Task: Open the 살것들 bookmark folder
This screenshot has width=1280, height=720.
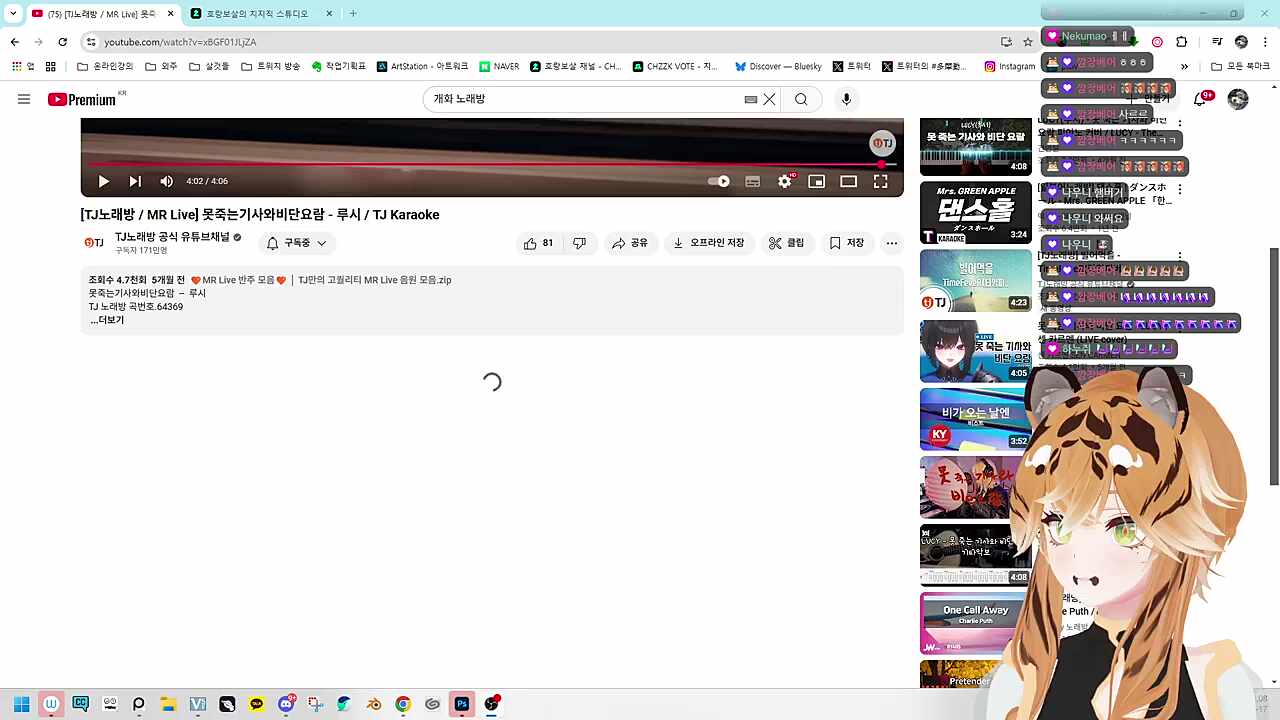Action: 209,67
